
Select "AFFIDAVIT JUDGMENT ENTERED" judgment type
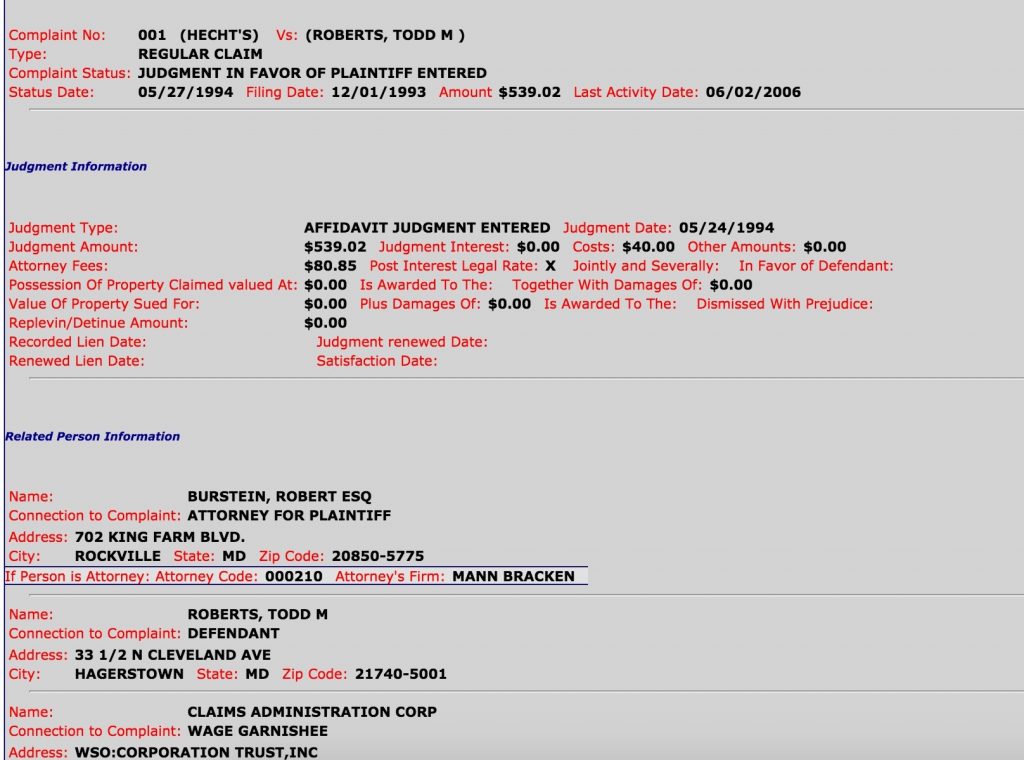[427, 228]
